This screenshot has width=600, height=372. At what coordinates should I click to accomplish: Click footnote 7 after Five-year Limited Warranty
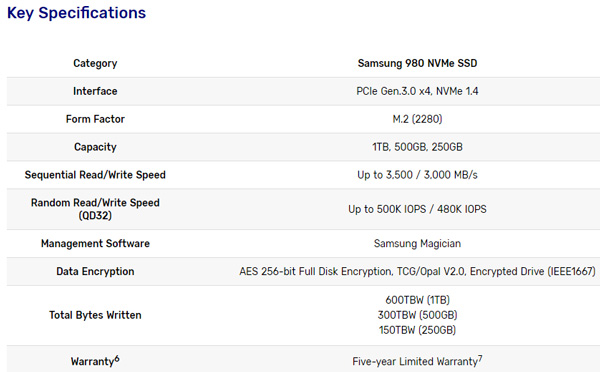pyautogui.click(x=480, y=358)
